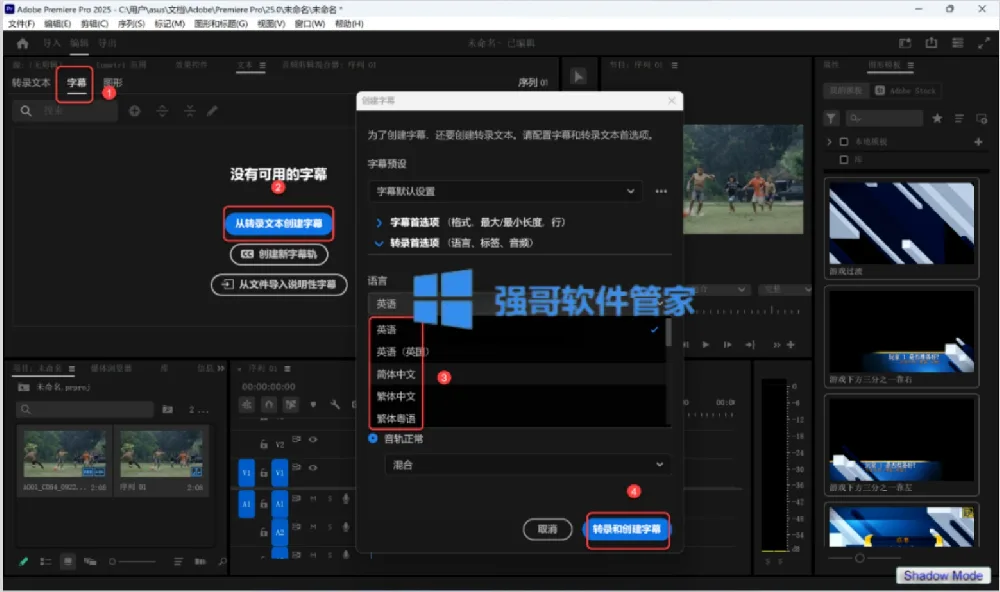Check the local templates checkbox
The height and width of the screenshot is (592, 1000).
(x=844, y=142)
